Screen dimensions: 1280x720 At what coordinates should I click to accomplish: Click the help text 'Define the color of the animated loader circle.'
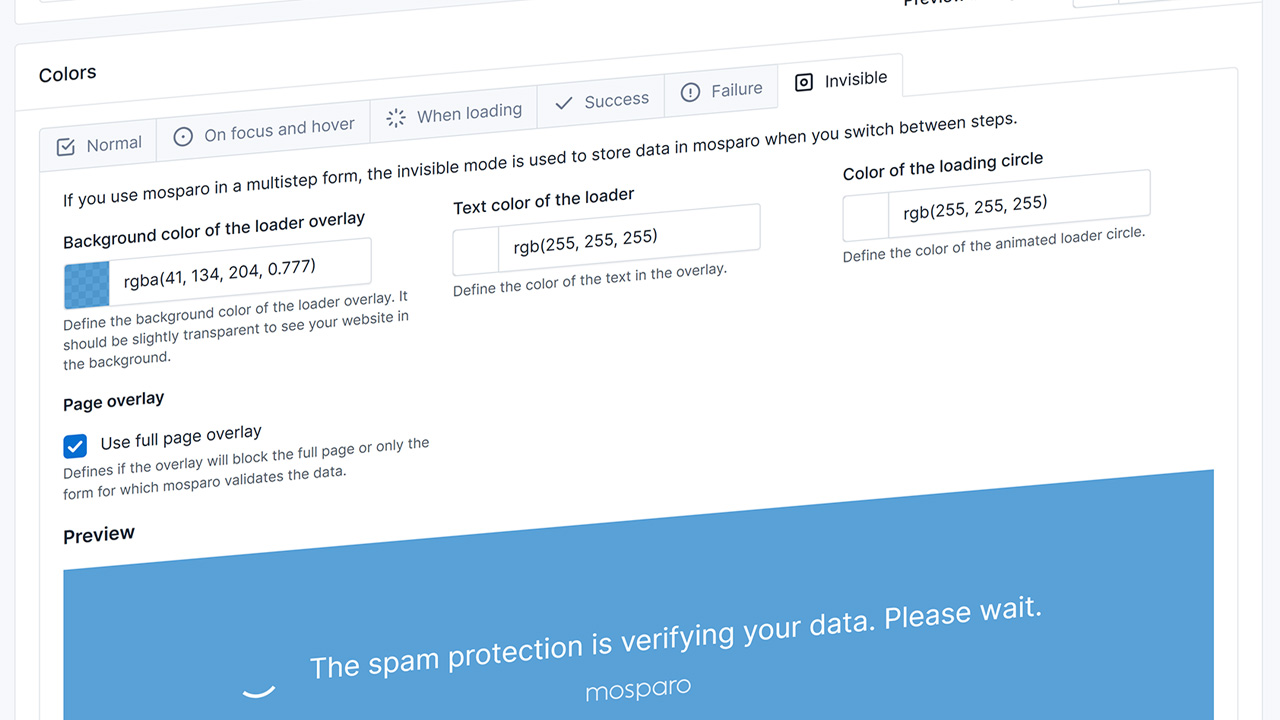pyautogui.click(x=994, y=244)
